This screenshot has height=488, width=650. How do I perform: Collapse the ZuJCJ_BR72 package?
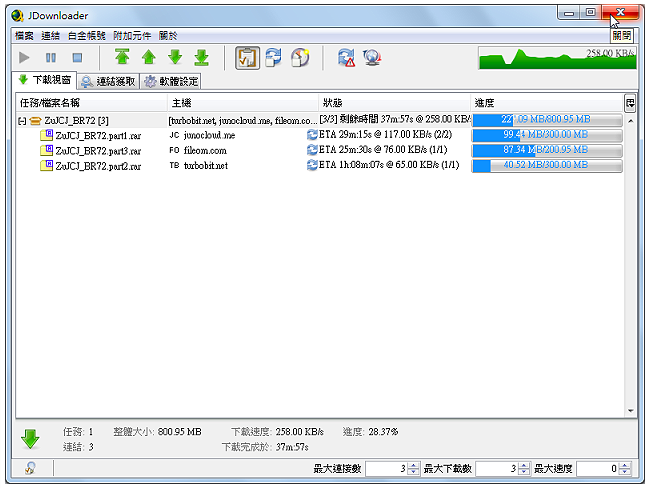click(22, 121)
